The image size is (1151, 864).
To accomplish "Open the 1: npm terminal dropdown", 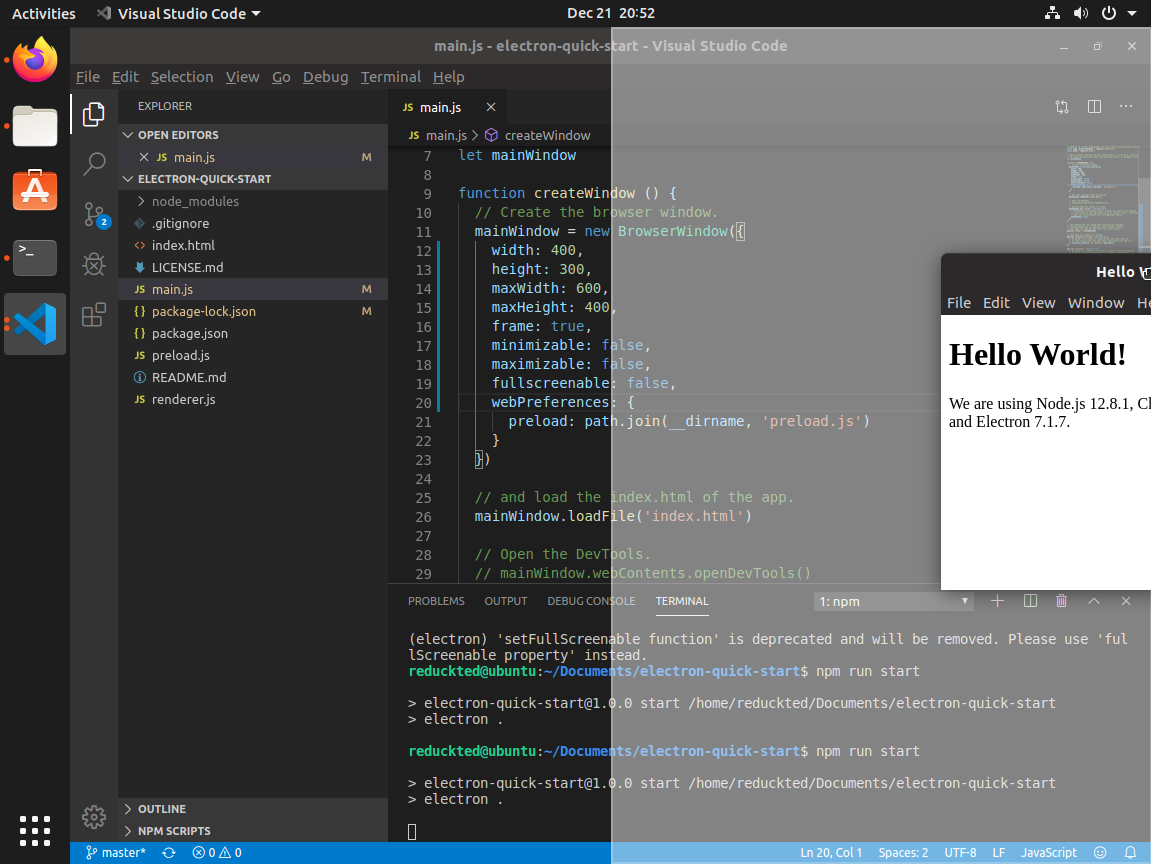I will (893, 601).
